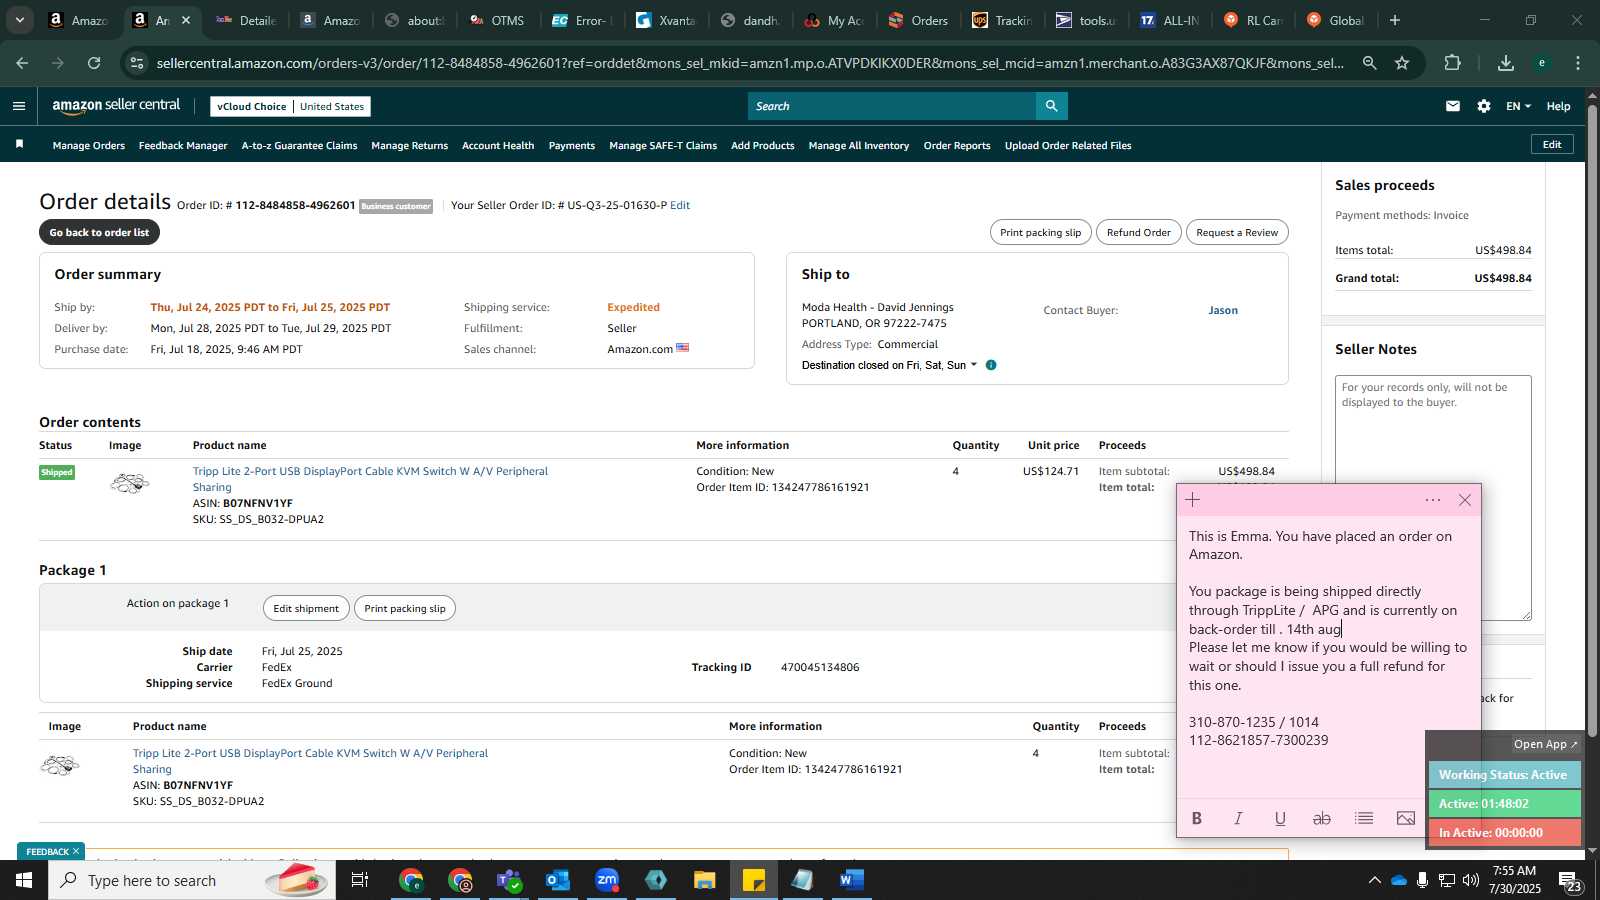Viewport: 1600px width, 900px height.
Task: Open the settings gear icon
Action: coord(1484,106)
